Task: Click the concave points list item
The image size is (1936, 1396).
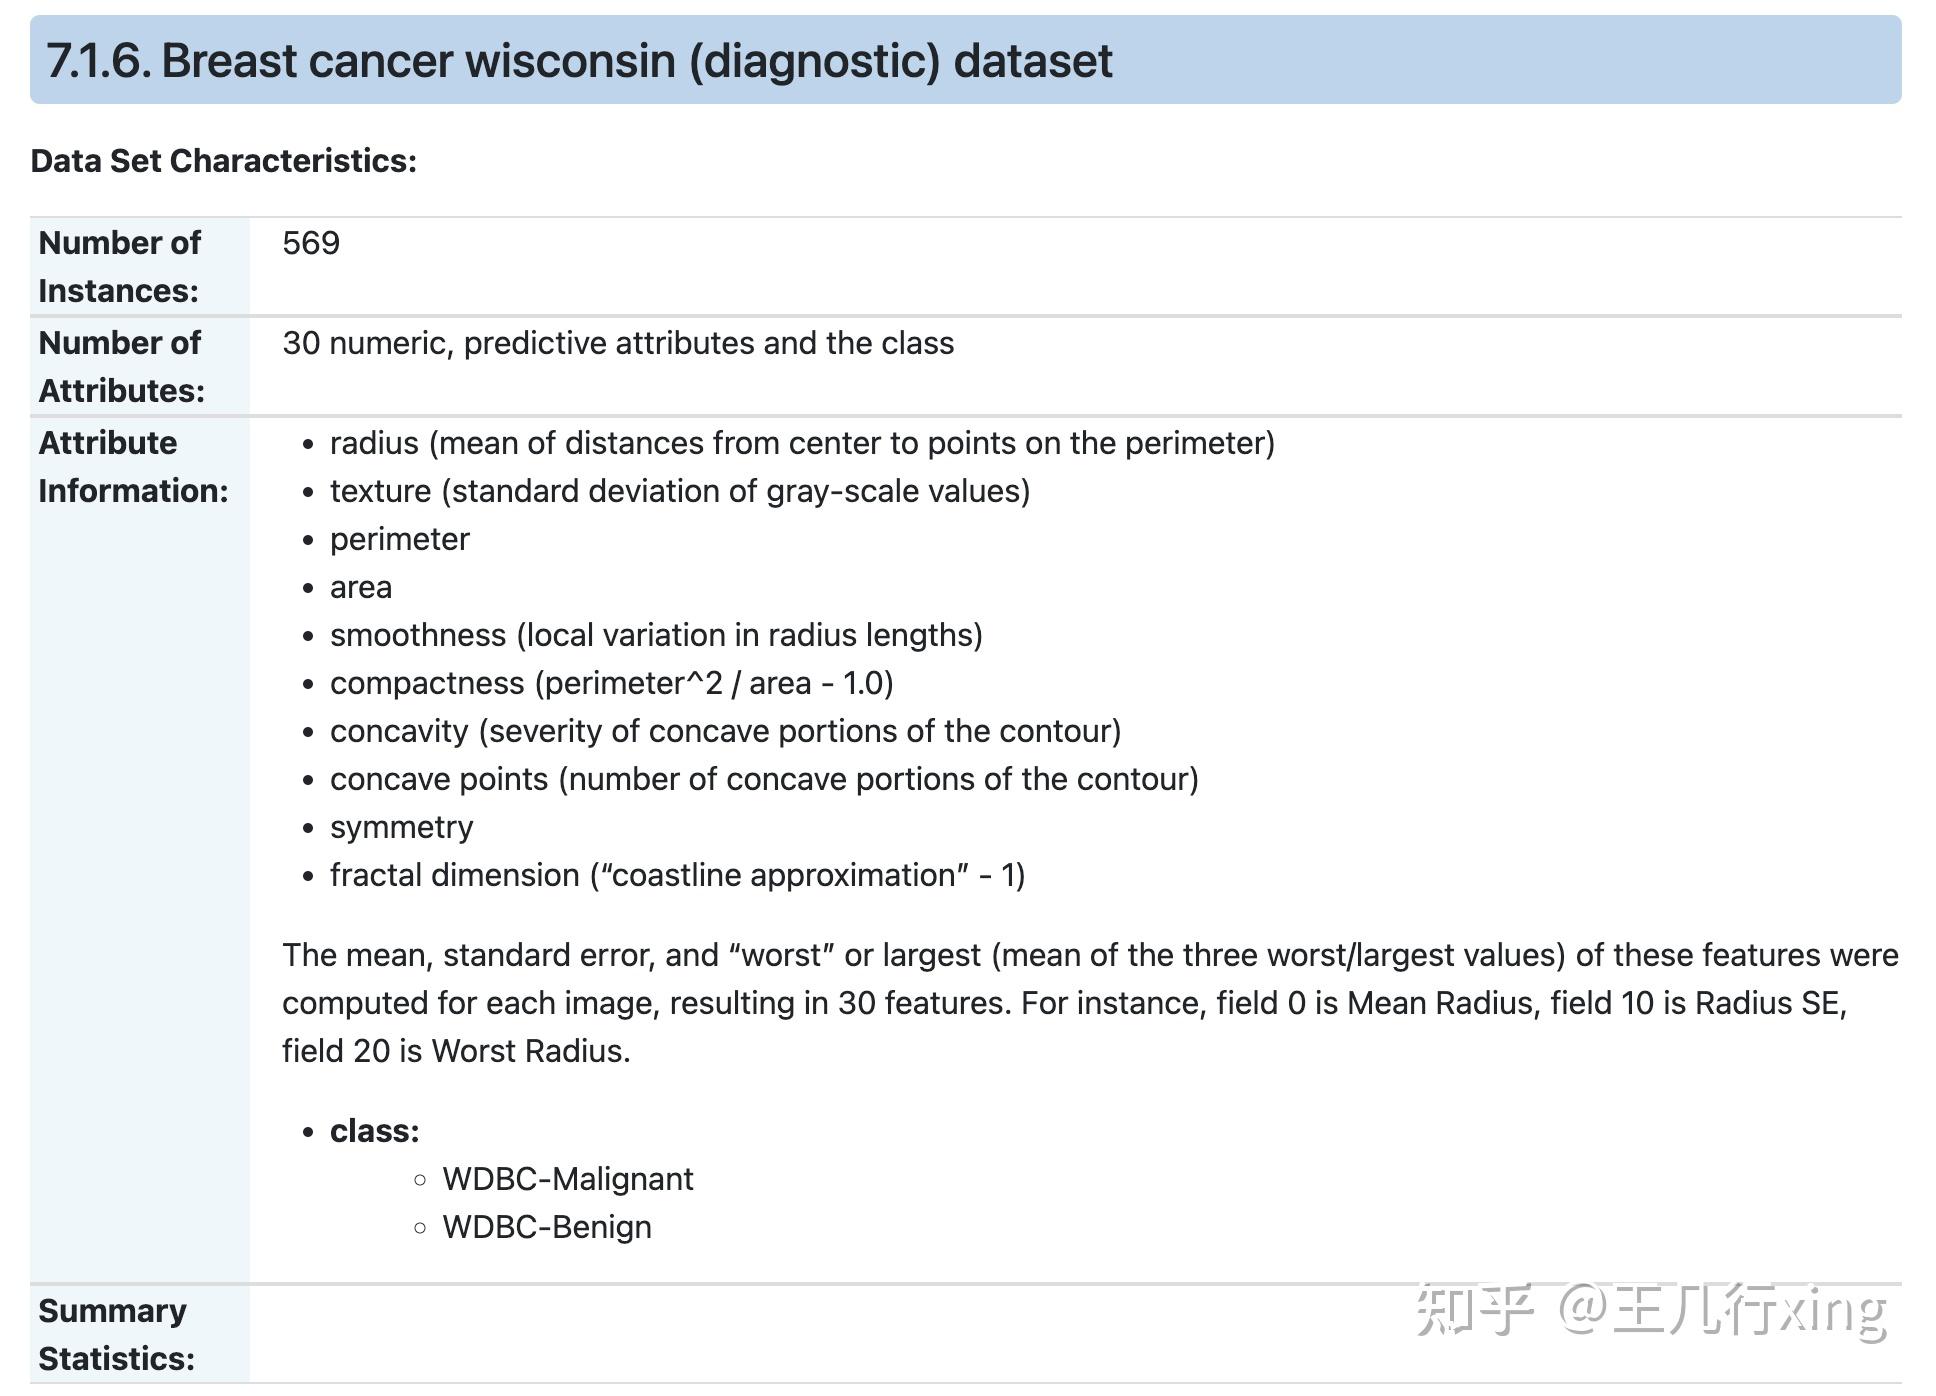Action: (764, 779)
